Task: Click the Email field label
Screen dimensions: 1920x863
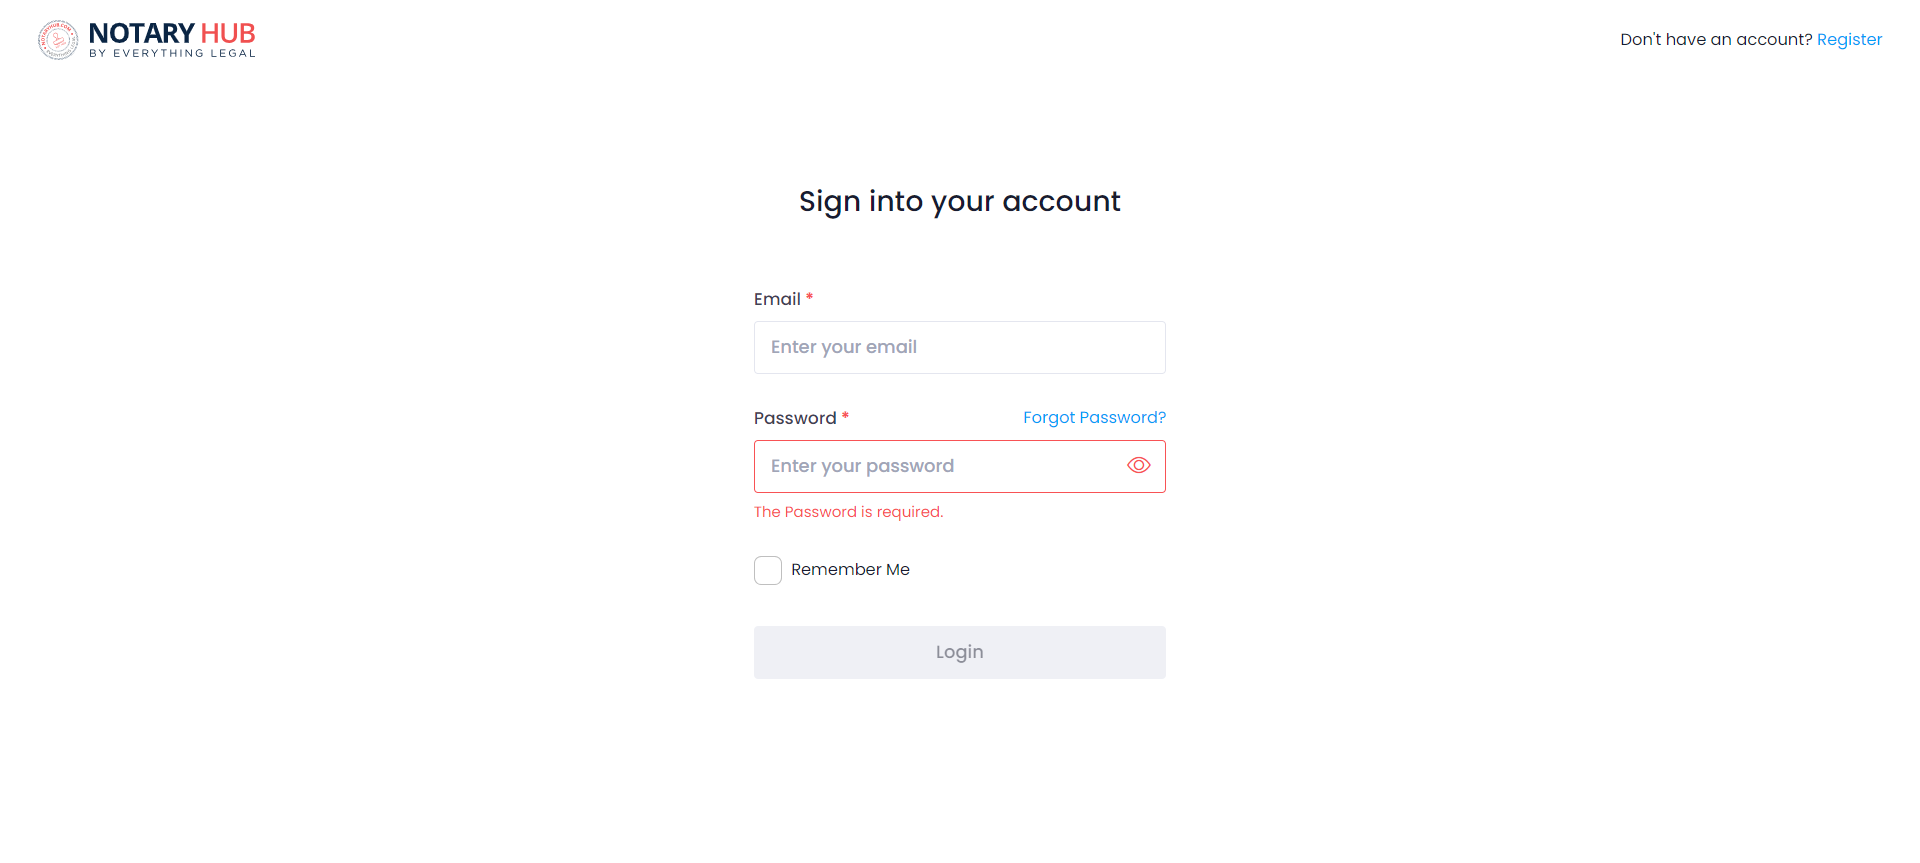Action: tap(777, 300)
